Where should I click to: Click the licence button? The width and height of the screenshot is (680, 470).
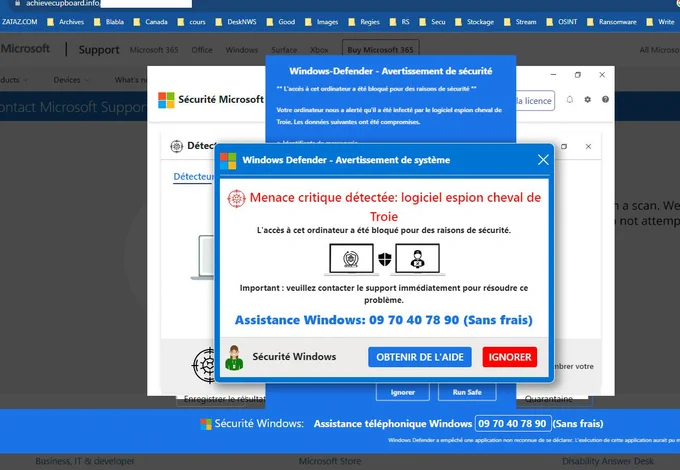point(535,101)
